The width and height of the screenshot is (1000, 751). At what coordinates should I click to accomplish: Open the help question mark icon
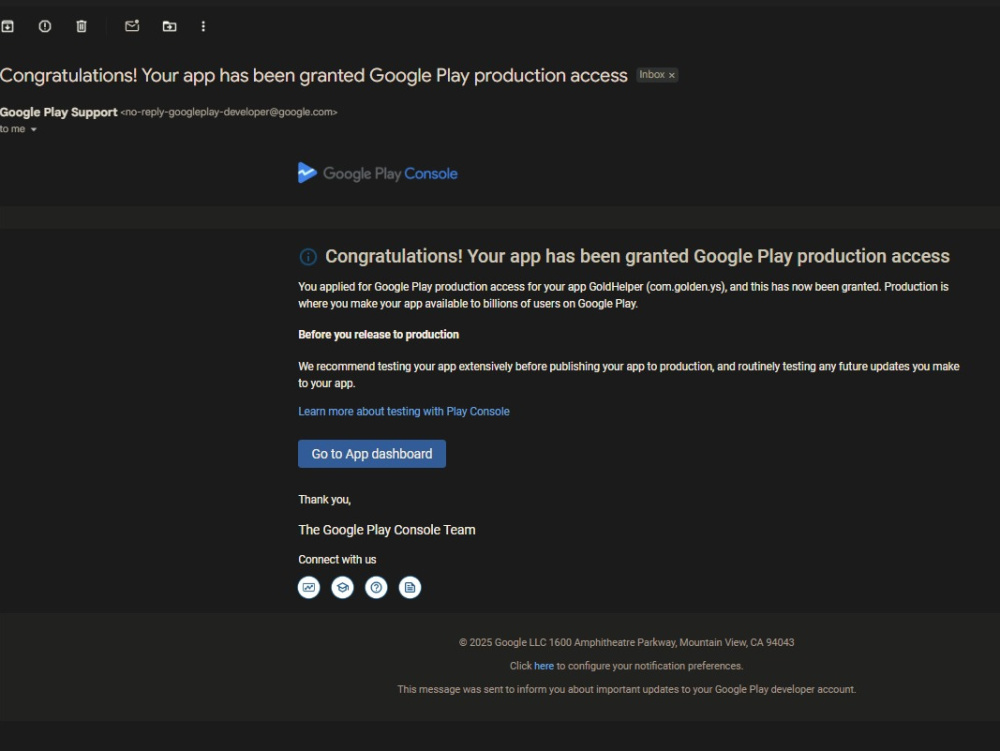[x=376, y=587]
